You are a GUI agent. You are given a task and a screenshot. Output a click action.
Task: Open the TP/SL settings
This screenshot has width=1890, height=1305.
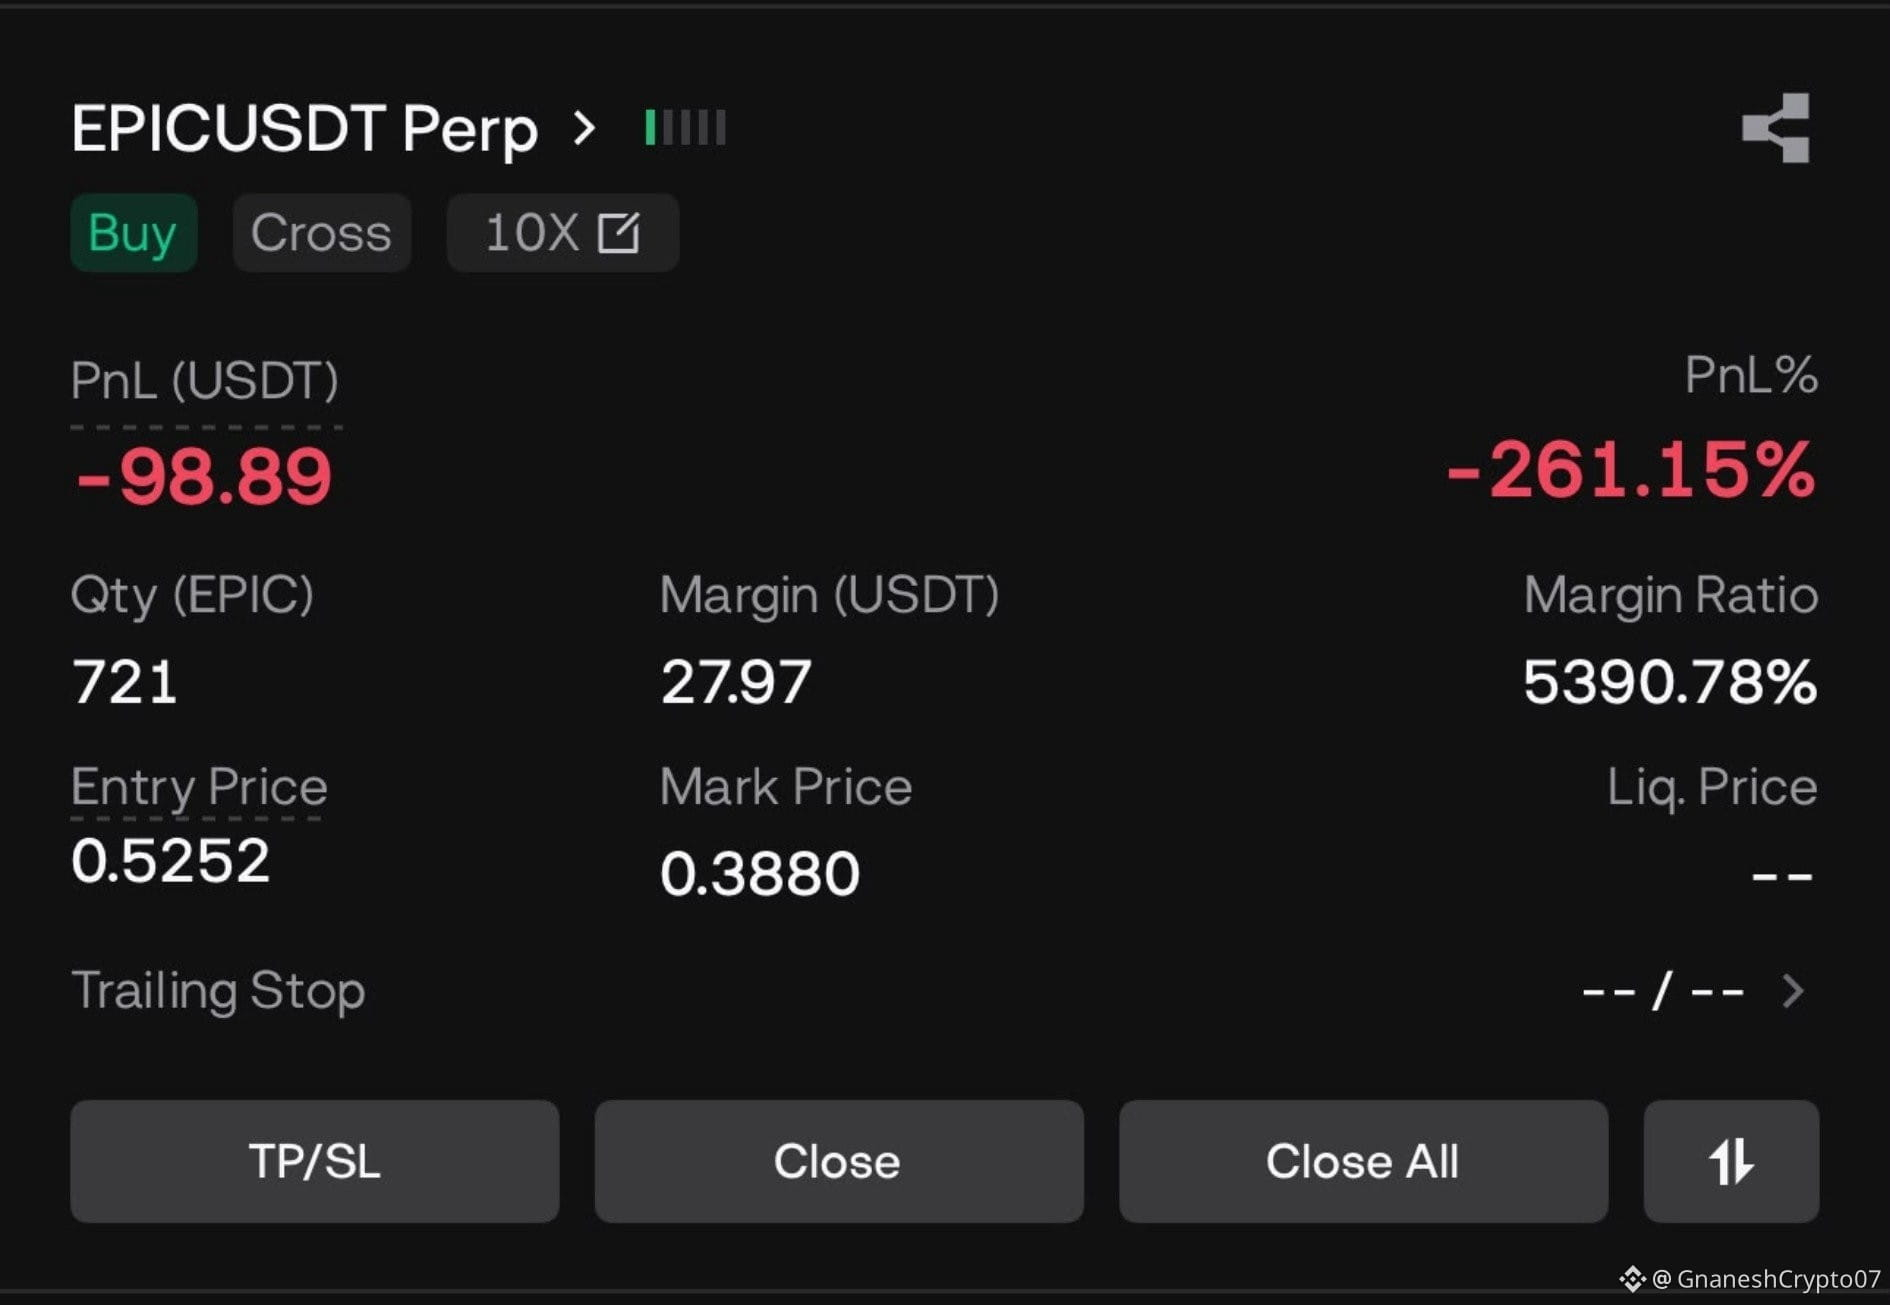[314, 1161]
